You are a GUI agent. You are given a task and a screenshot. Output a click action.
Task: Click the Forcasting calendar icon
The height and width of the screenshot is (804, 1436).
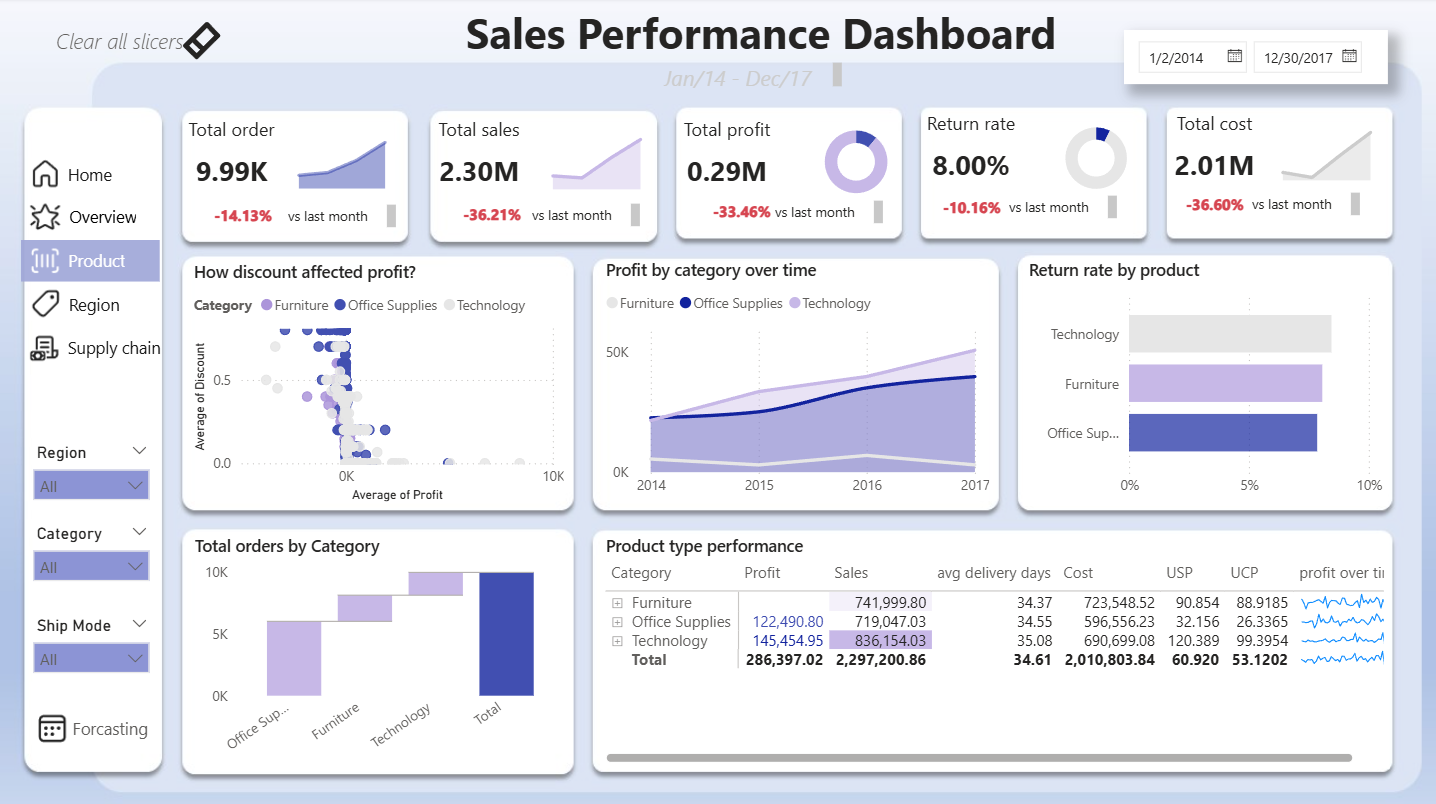52,729
